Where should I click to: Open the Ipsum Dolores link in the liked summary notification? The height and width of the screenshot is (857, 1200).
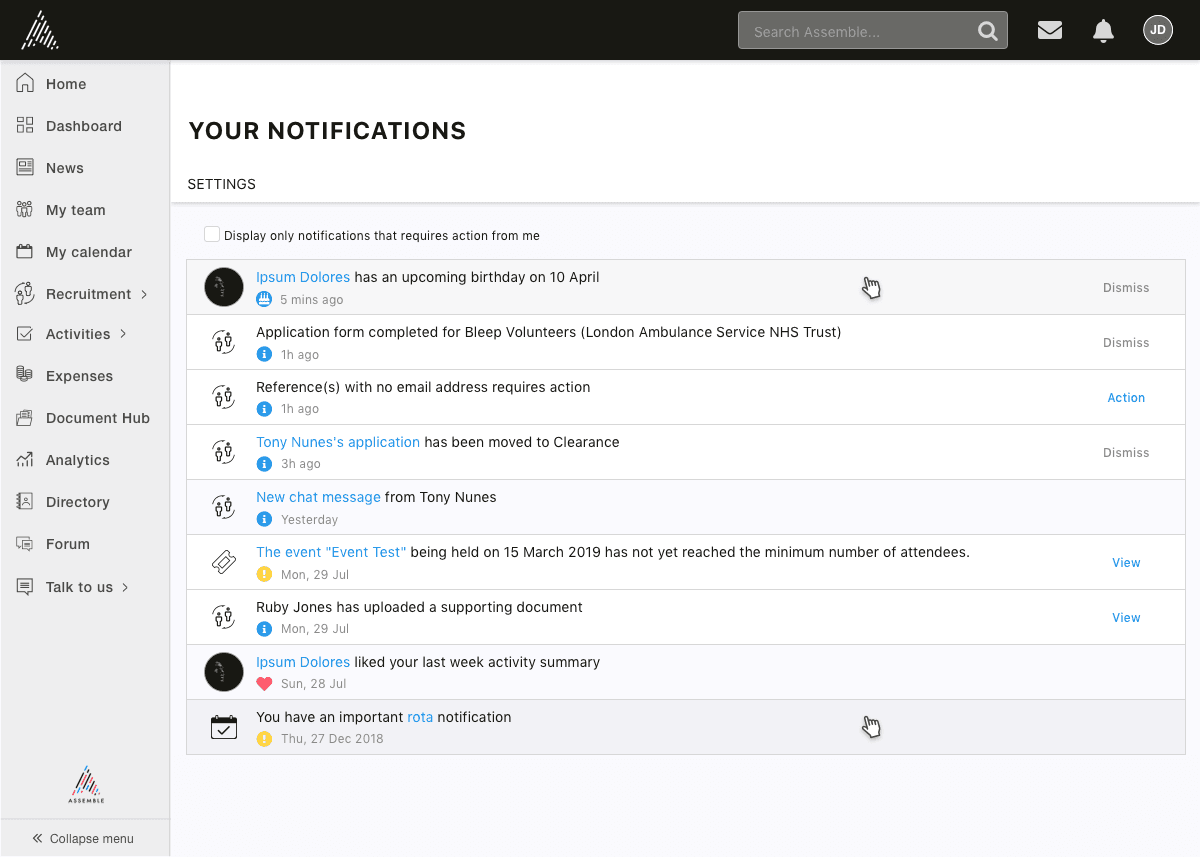click(303, 662)
